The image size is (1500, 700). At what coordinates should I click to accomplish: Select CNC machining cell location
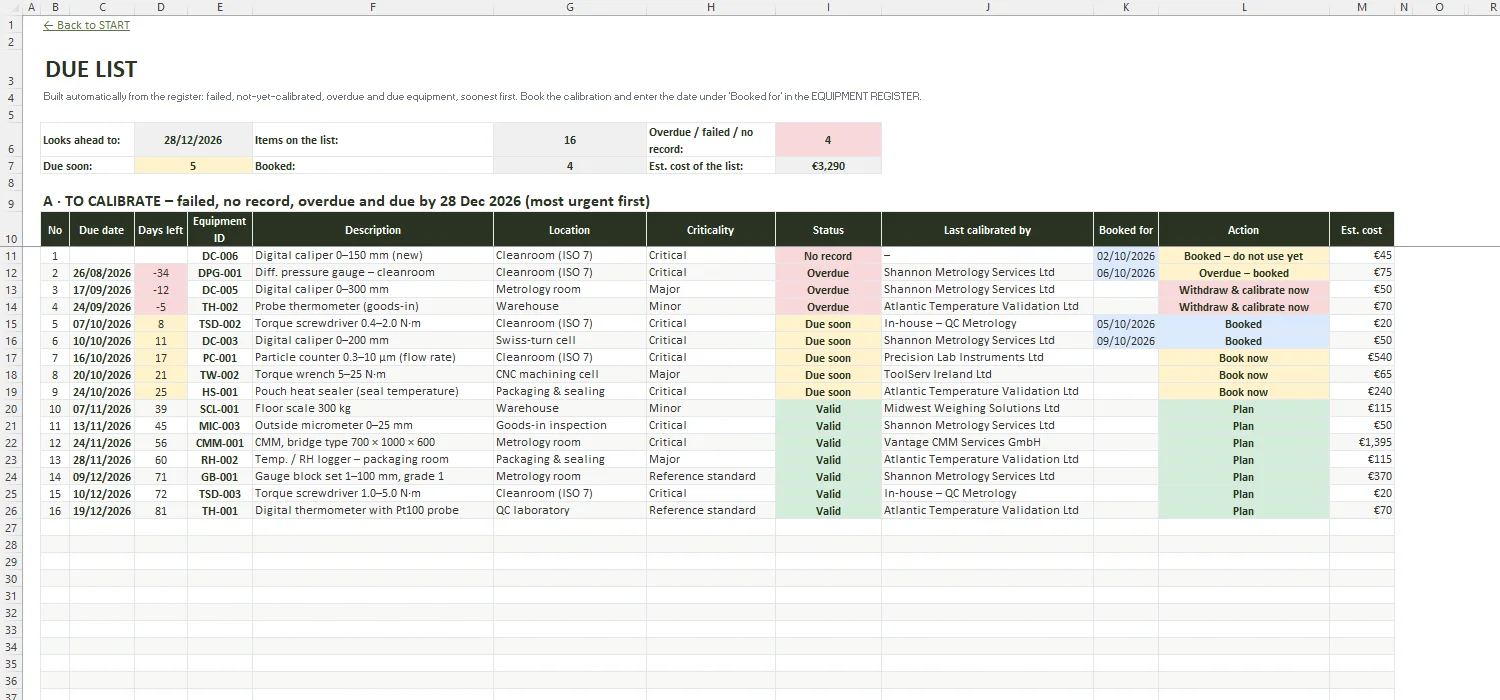[x=570, y=375]
